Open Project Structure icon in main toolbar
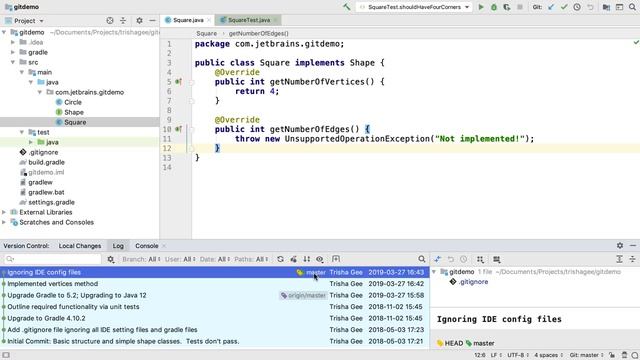The width and height of the screenshot is (640, 360). click(x=606, y=7)
